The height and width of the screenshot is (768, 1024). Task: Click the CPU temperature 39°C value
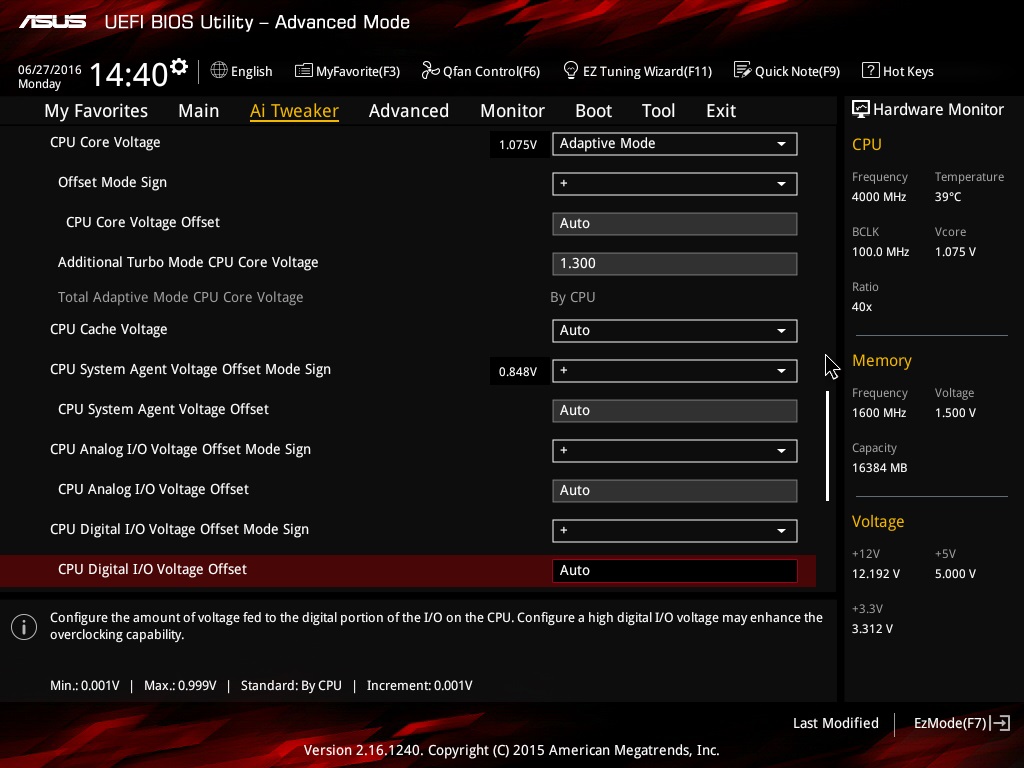(948, 197)
